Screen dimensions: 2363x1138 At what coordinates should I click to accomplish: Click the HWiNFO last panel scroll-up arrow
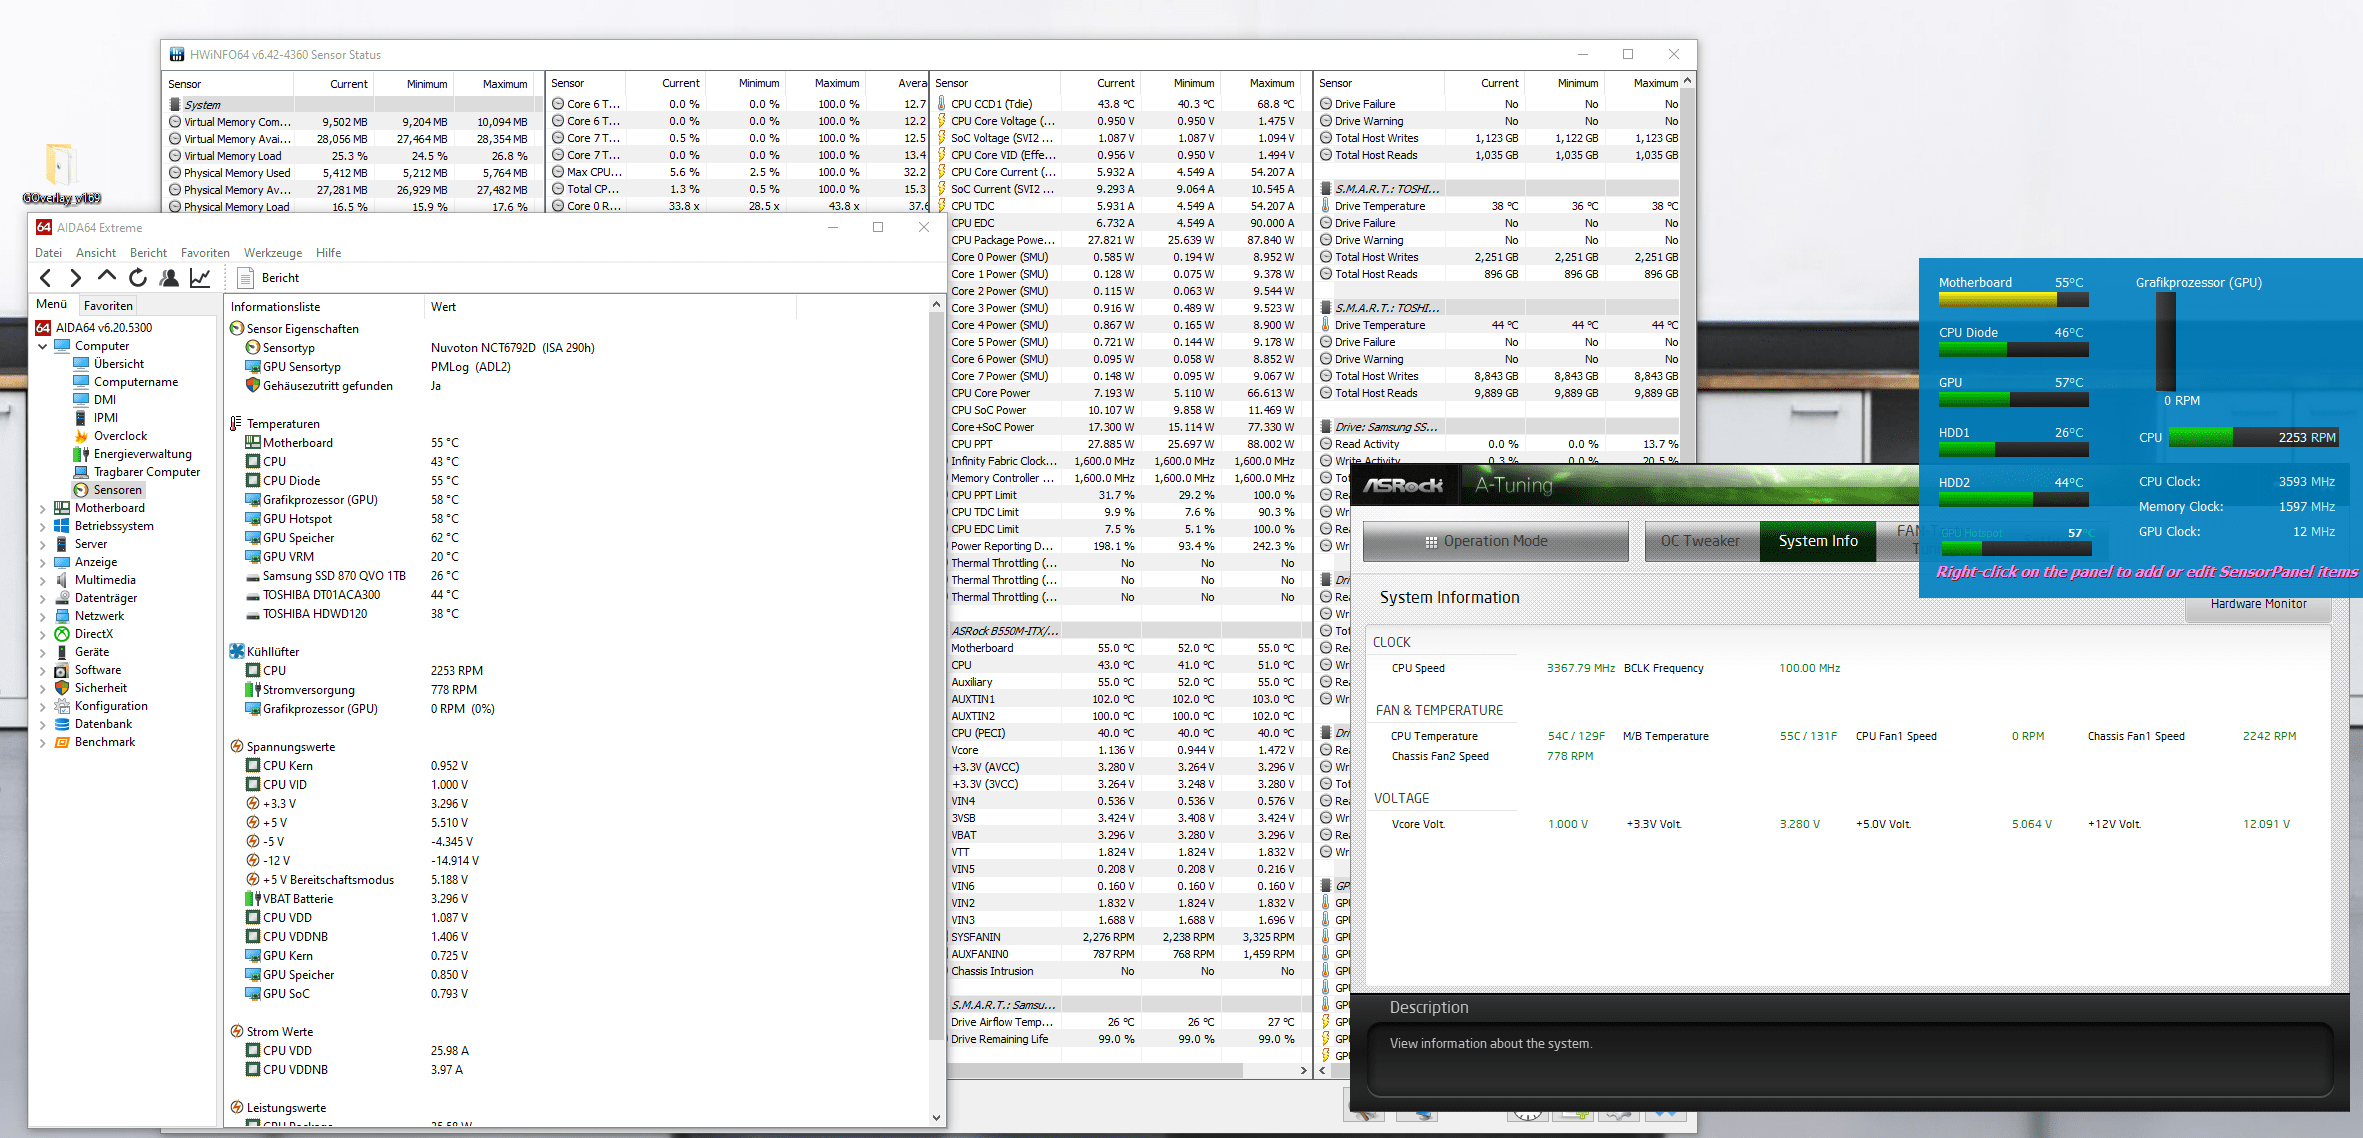coord(1688,80)
